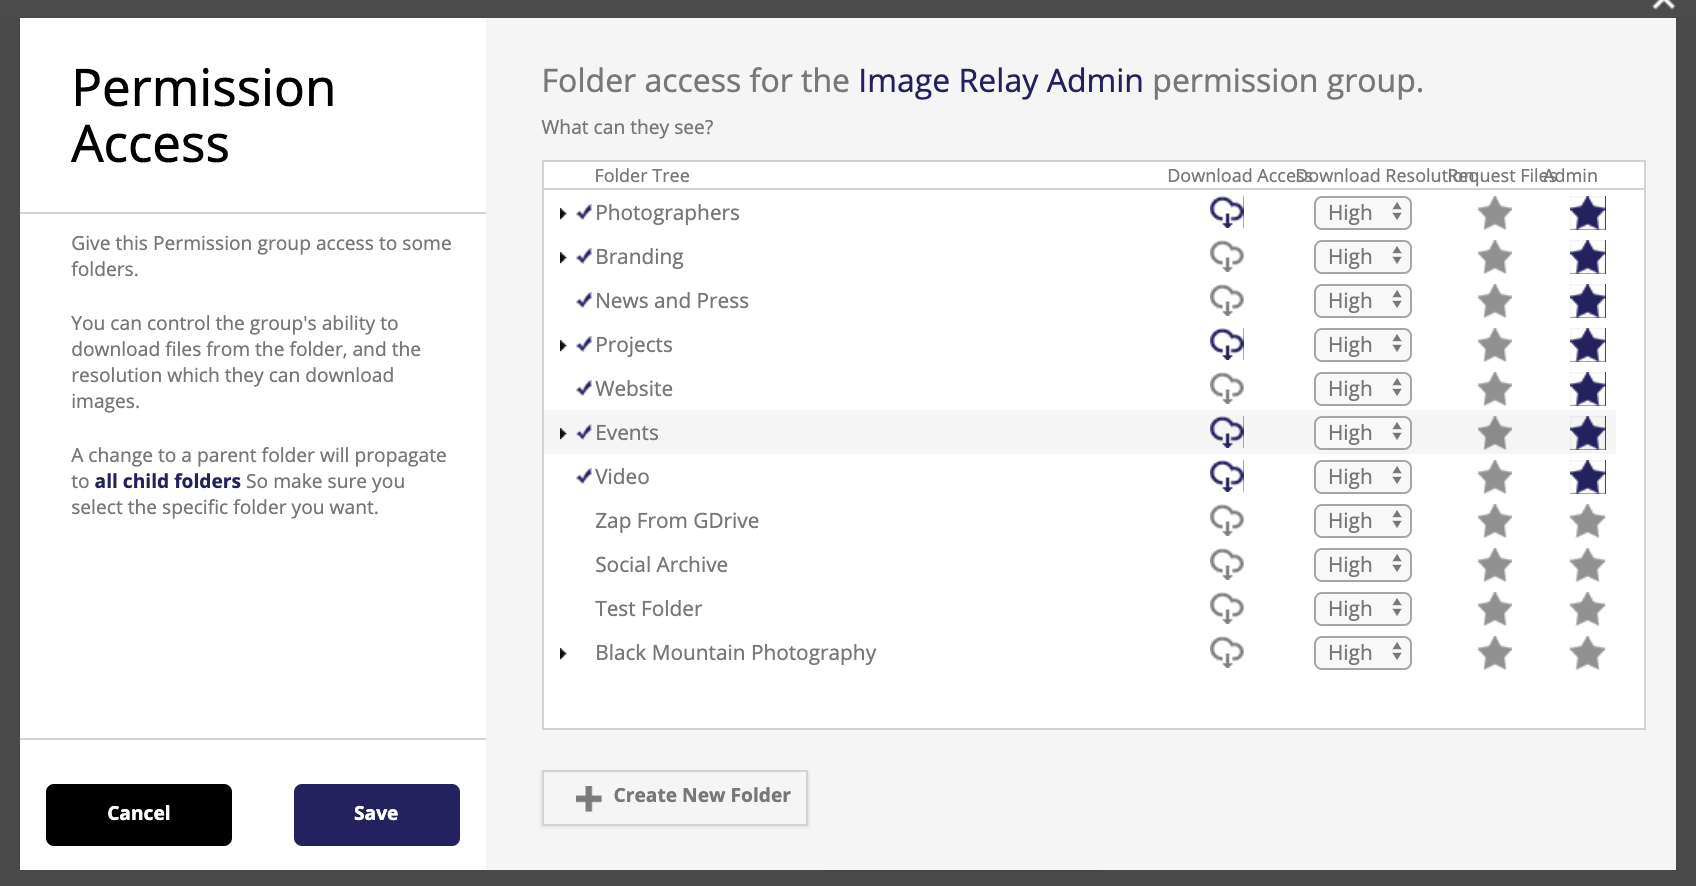Open resolution dropdown for Test Folder
Screen dimensions: 1696x886
pos(1363,609)
